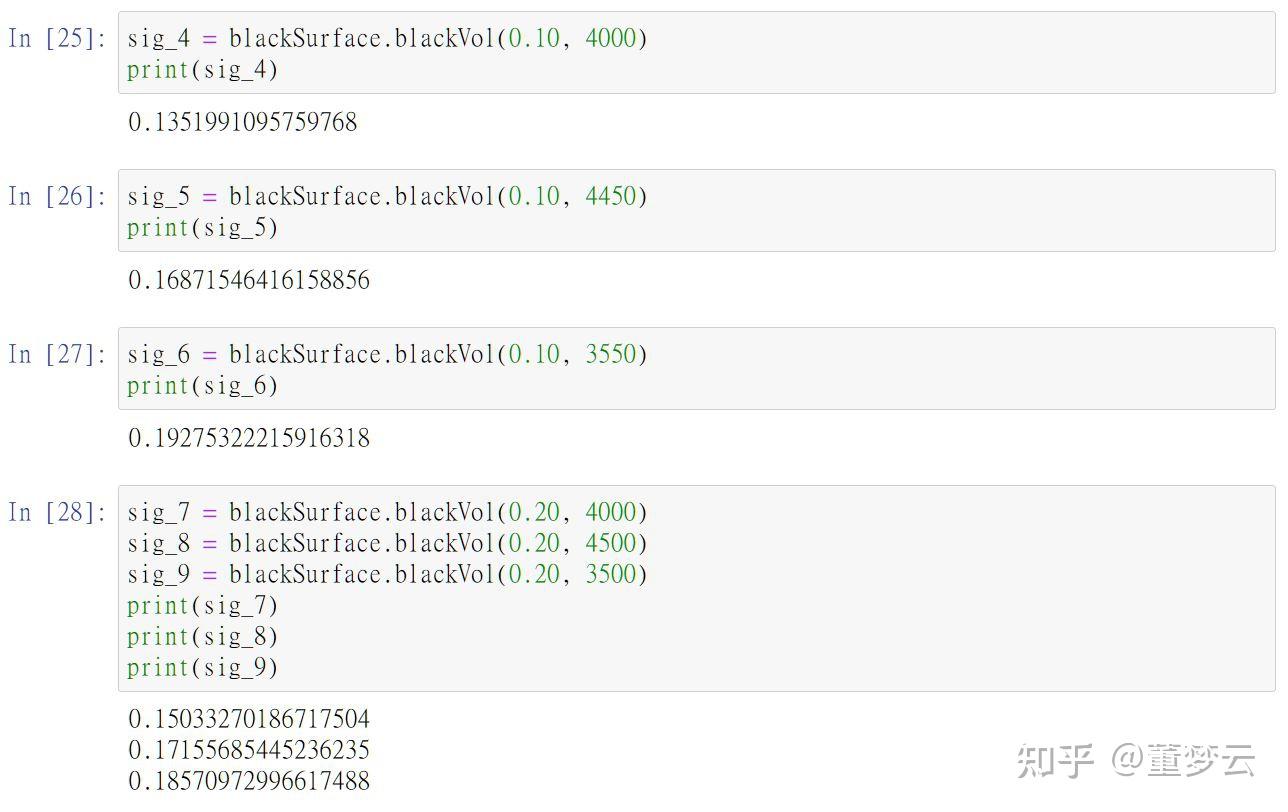1288x812 pixels.
Task: Click the print(sig_6) code line
Action: coord(203,386)
